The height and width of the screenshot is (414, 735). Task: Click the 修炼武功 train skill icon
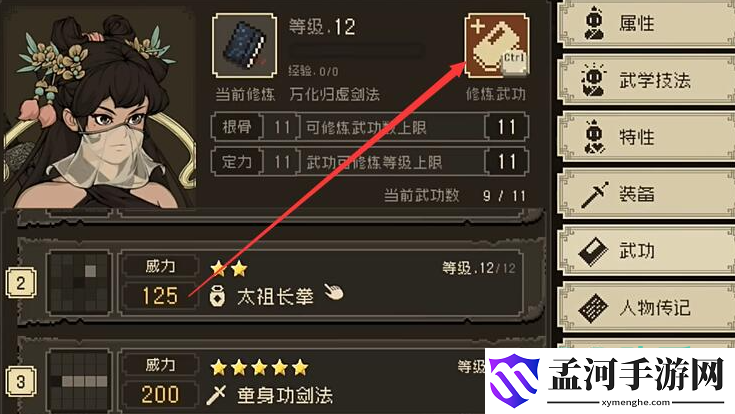(x=497, y=45)
